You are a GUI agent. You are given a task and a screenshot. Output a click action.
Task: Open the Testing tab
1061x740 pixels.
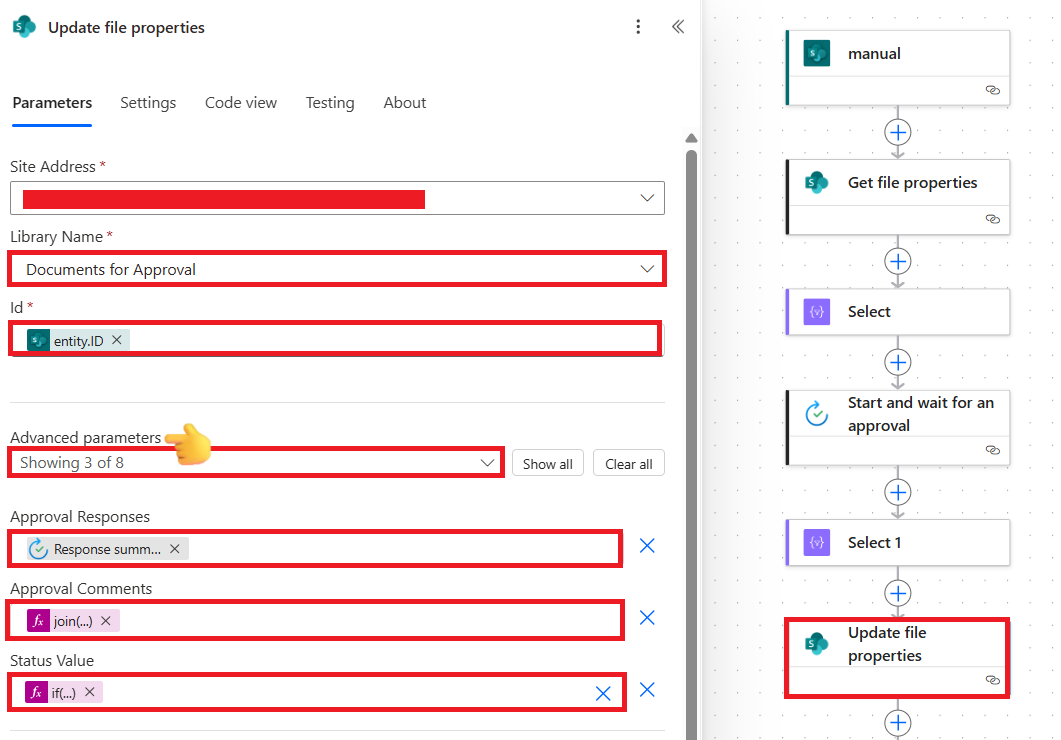(330, 103)
